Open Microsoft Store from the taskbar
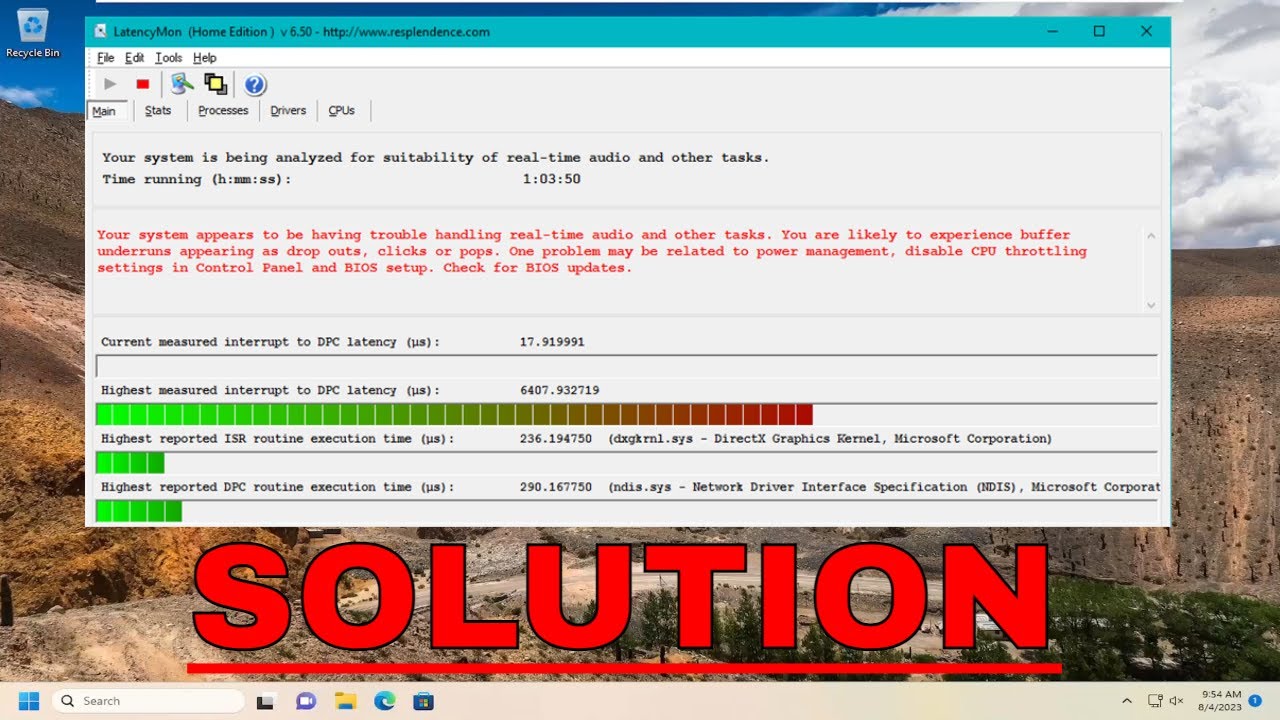Screen dimensions: 1280x720 424,702
